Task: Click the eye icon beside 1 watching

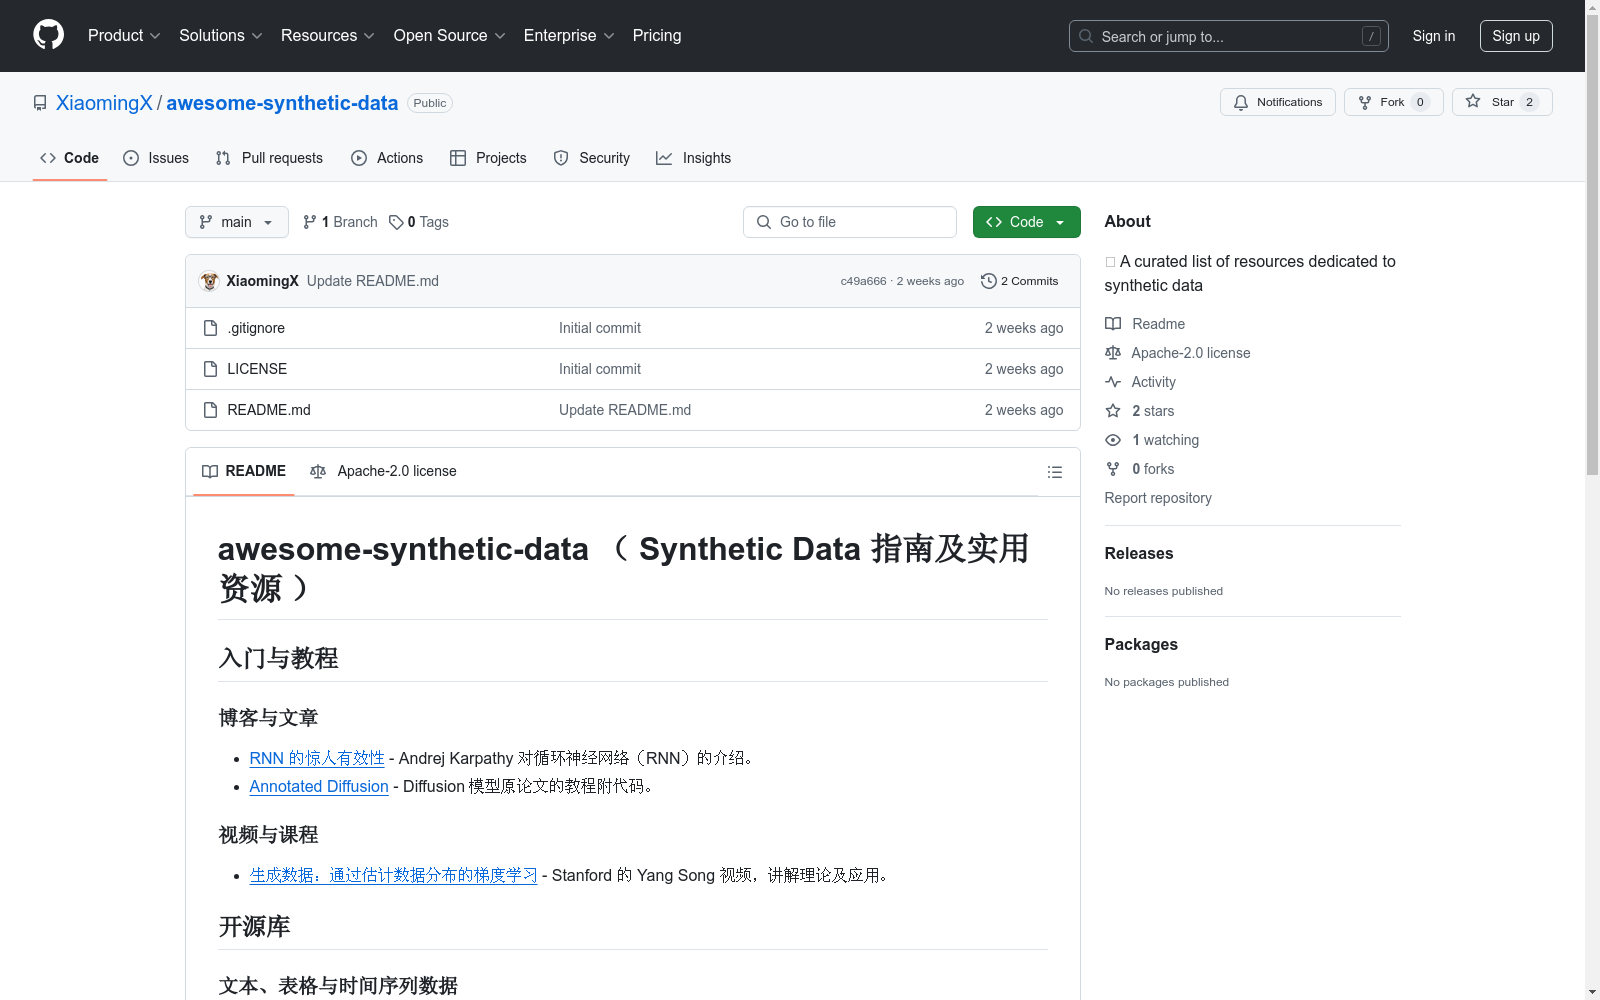Action: 1113,440
